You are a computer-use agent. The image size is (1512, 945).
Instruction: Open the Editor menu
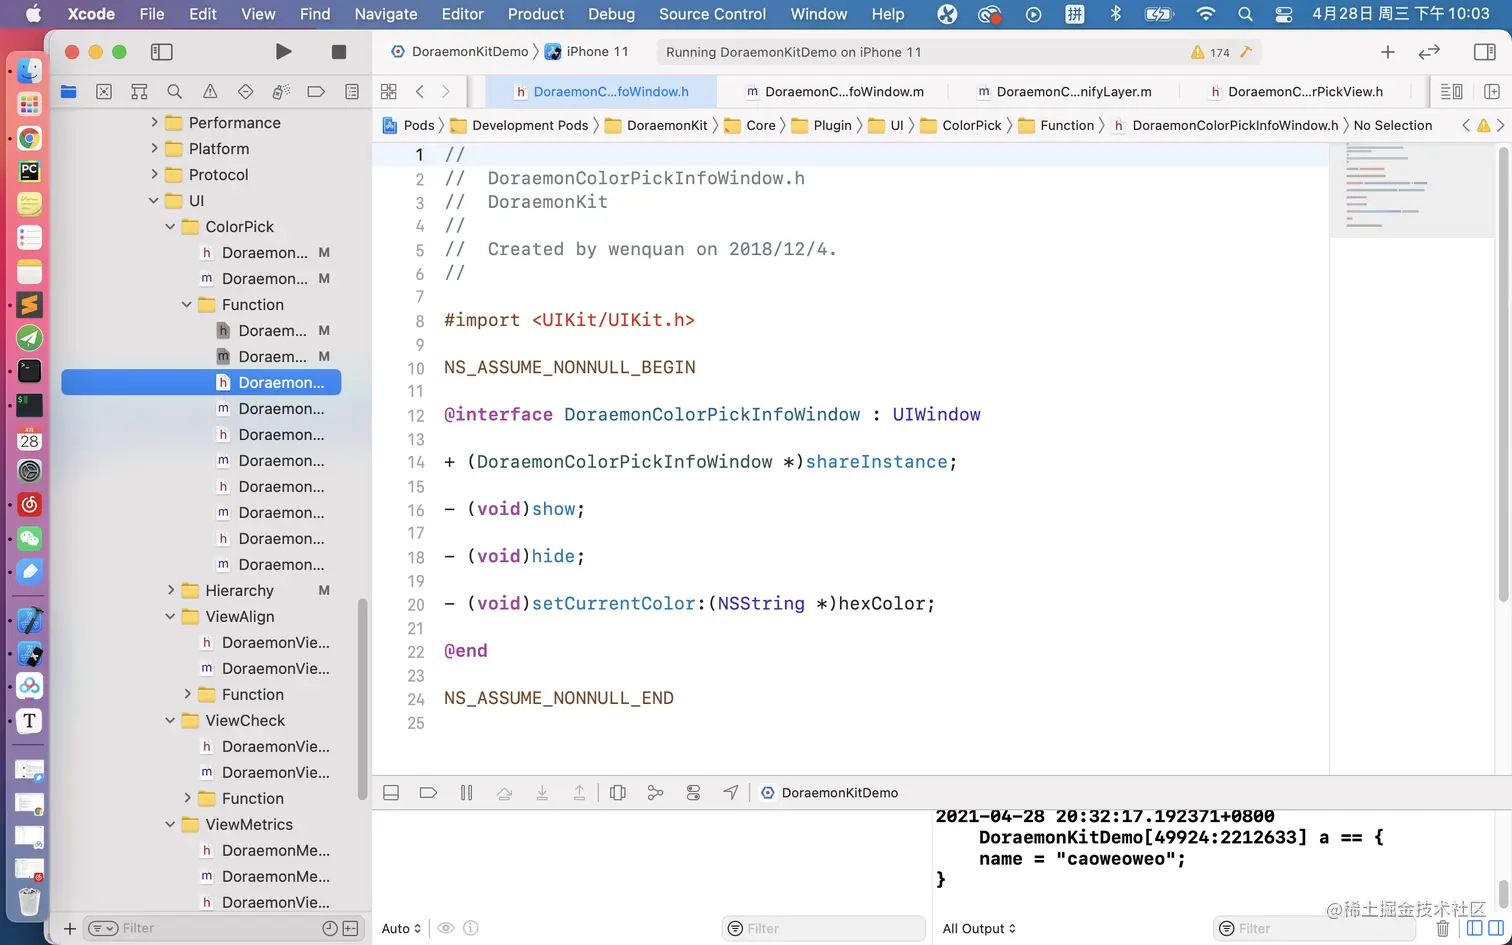tap(462, 14)
